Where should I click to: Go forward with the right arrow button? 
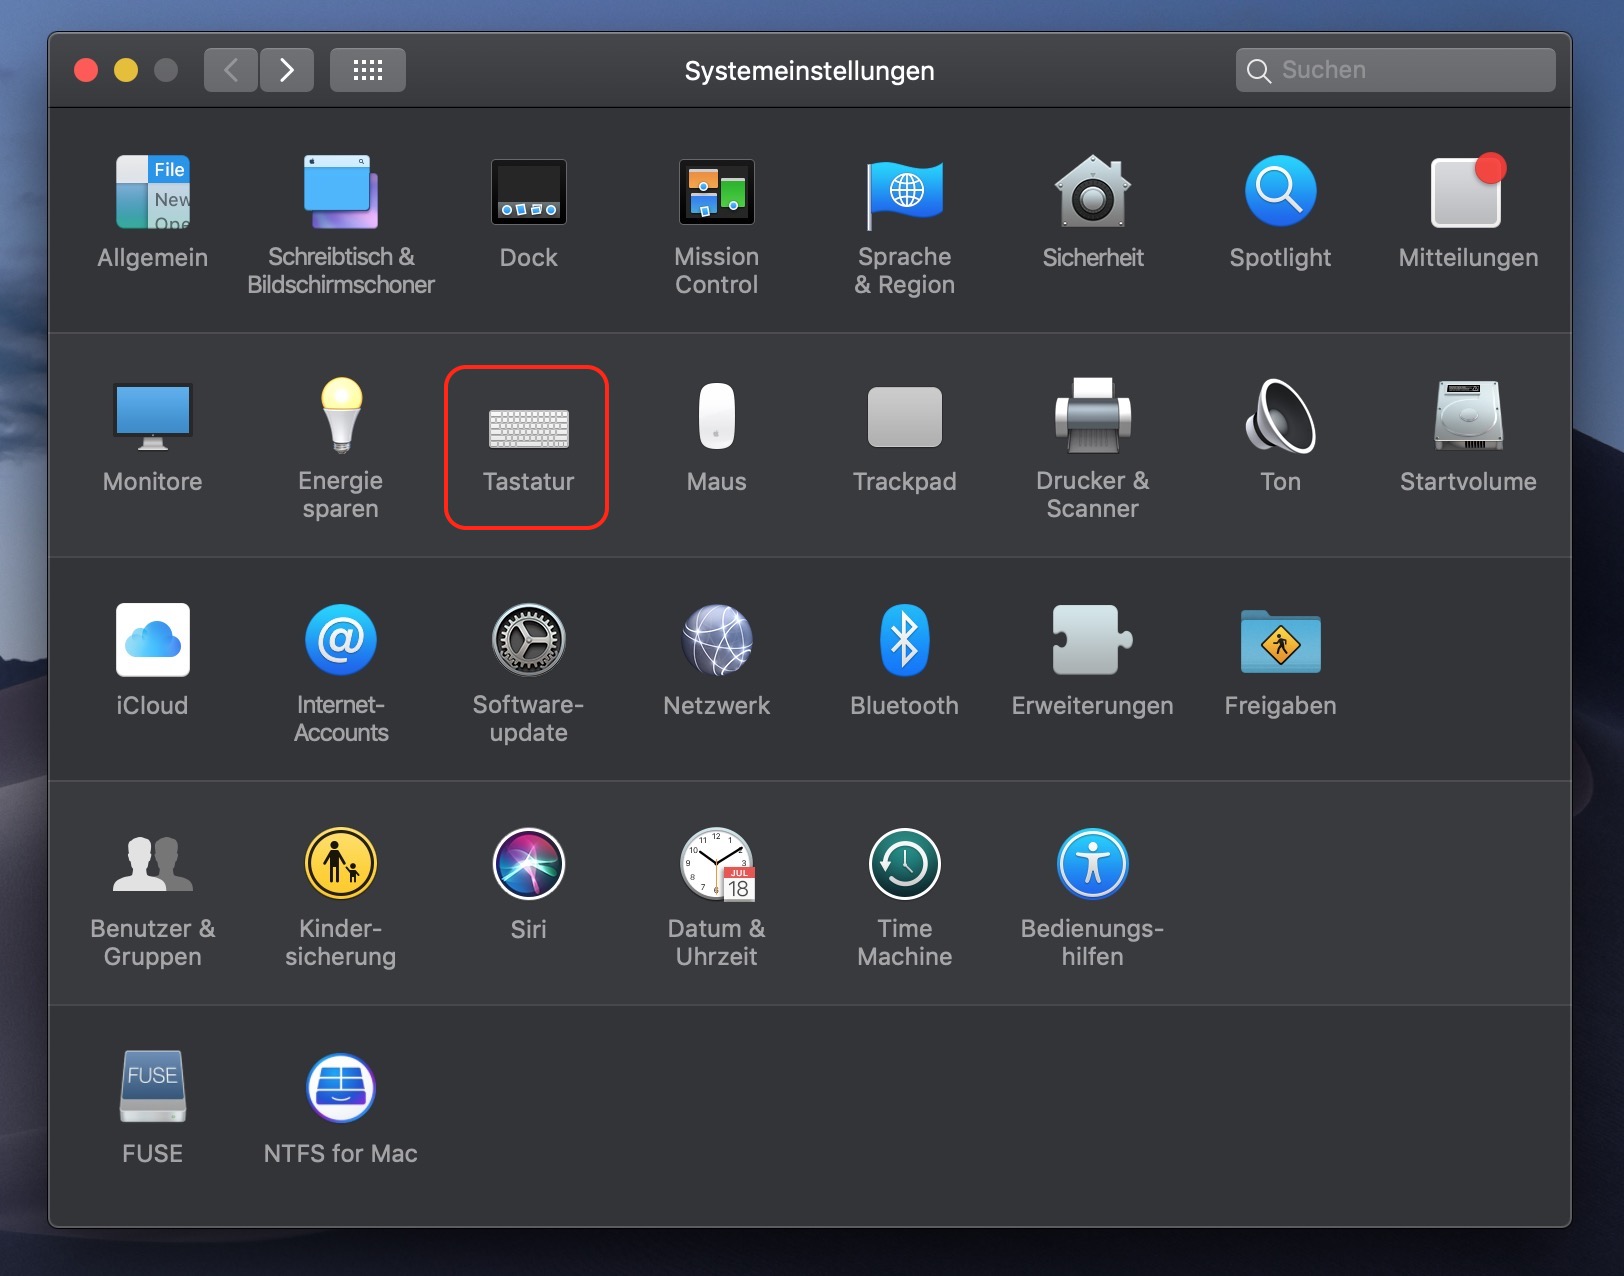(x=287, y=70)
